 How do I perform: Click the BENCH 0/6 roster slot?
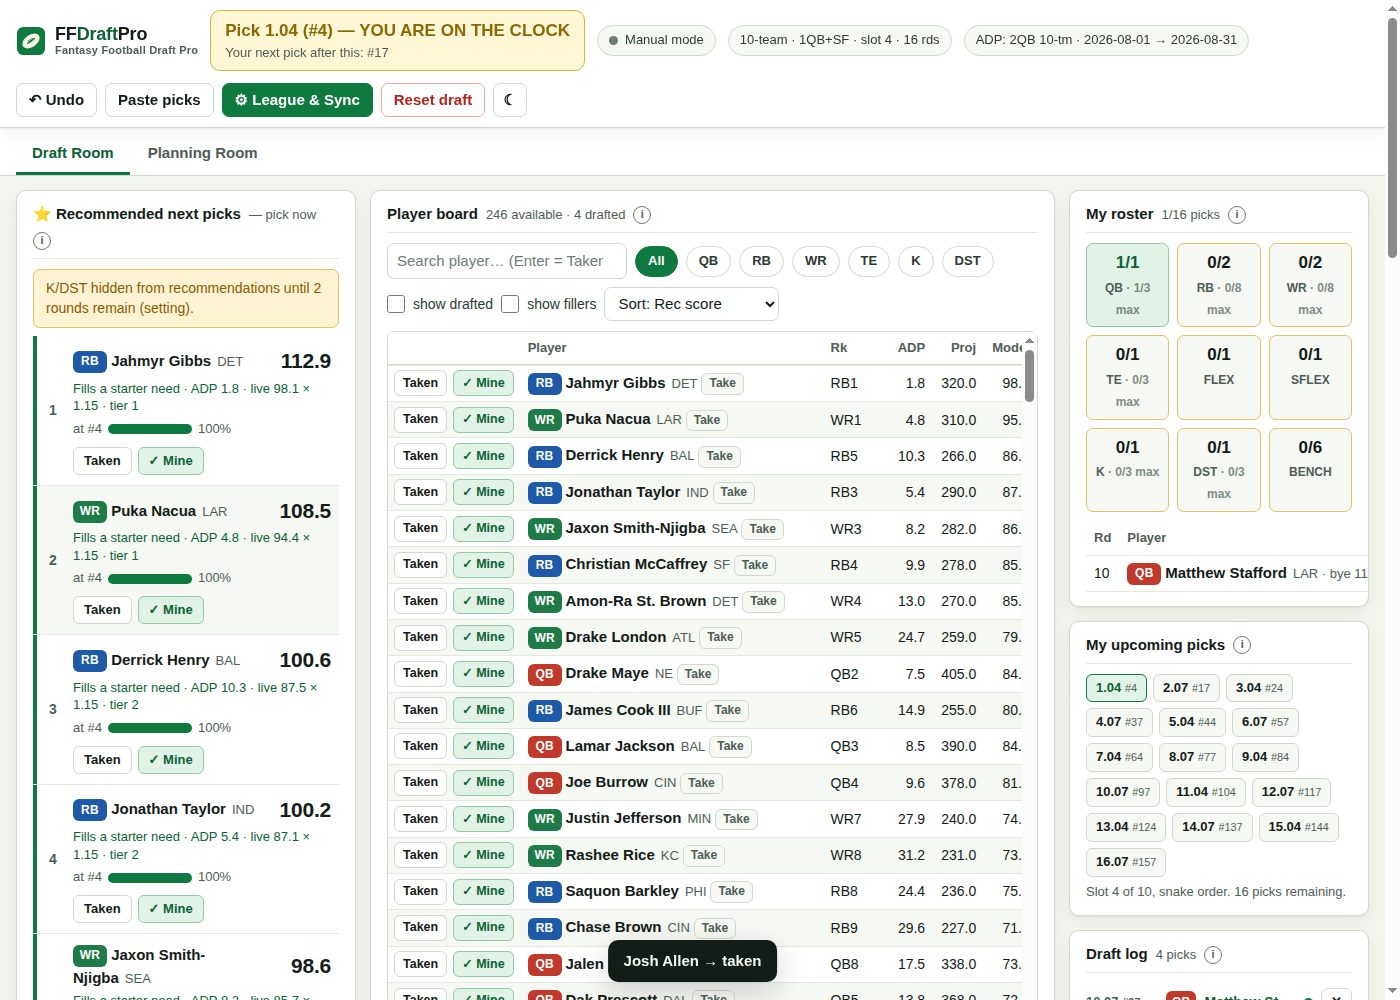point(1310,470)
